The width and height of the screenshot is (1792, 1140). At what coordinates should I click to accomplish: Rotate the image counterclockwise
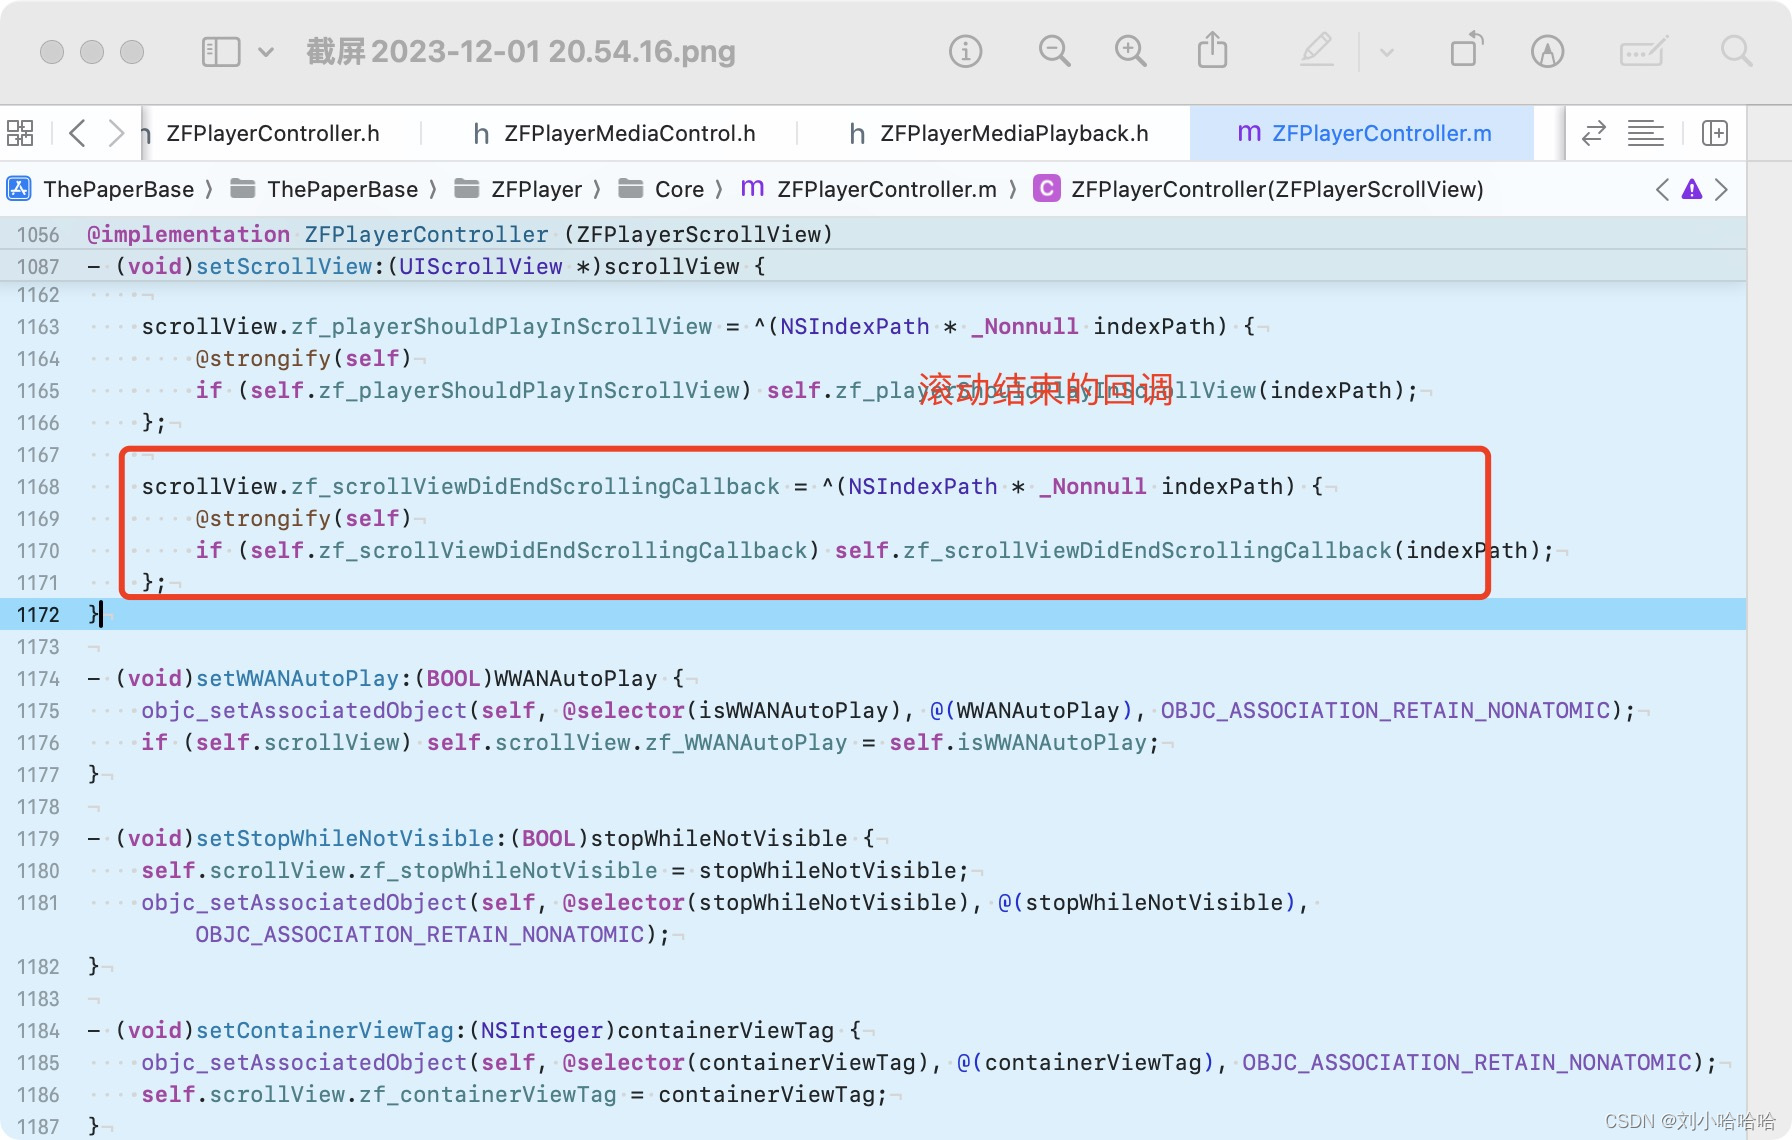coord(1466,50)
